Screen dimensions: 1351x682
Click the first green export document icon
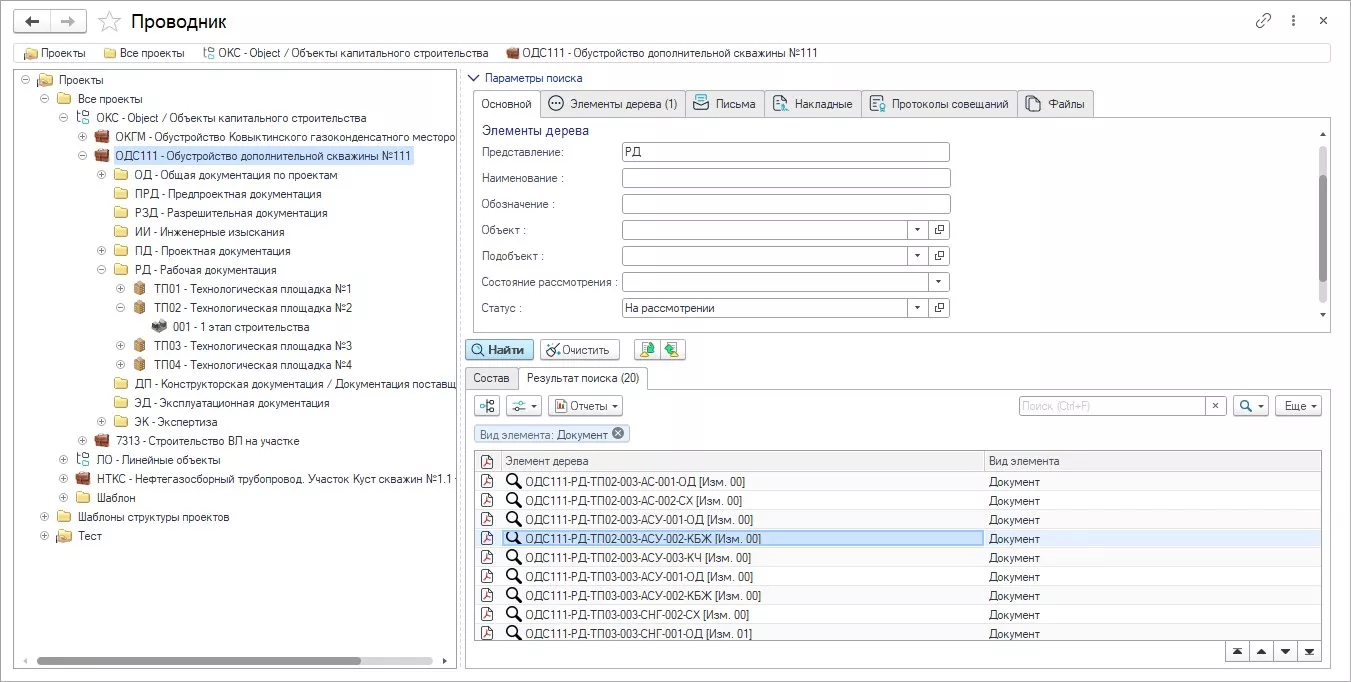[x=647, y=350]
